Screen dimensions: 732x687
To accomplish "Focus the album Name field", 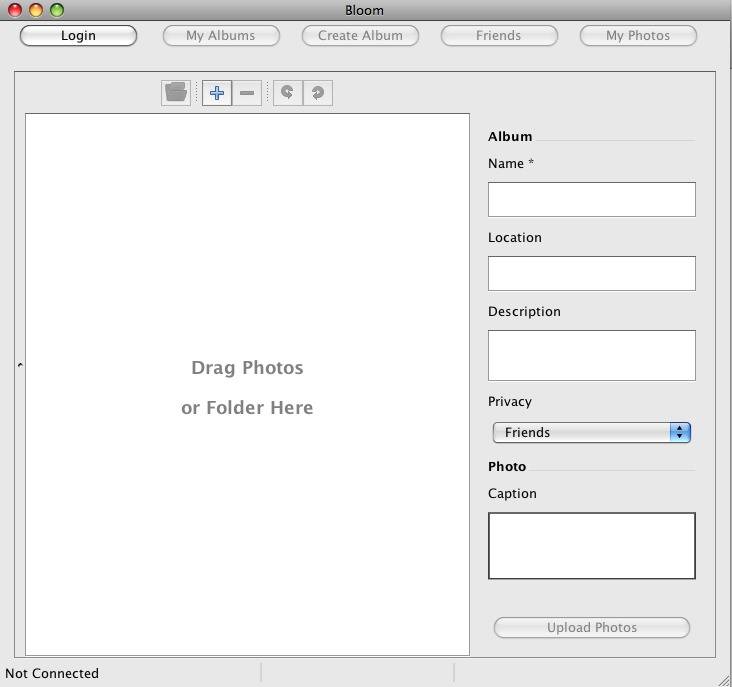I will click(x=591, y=199).
